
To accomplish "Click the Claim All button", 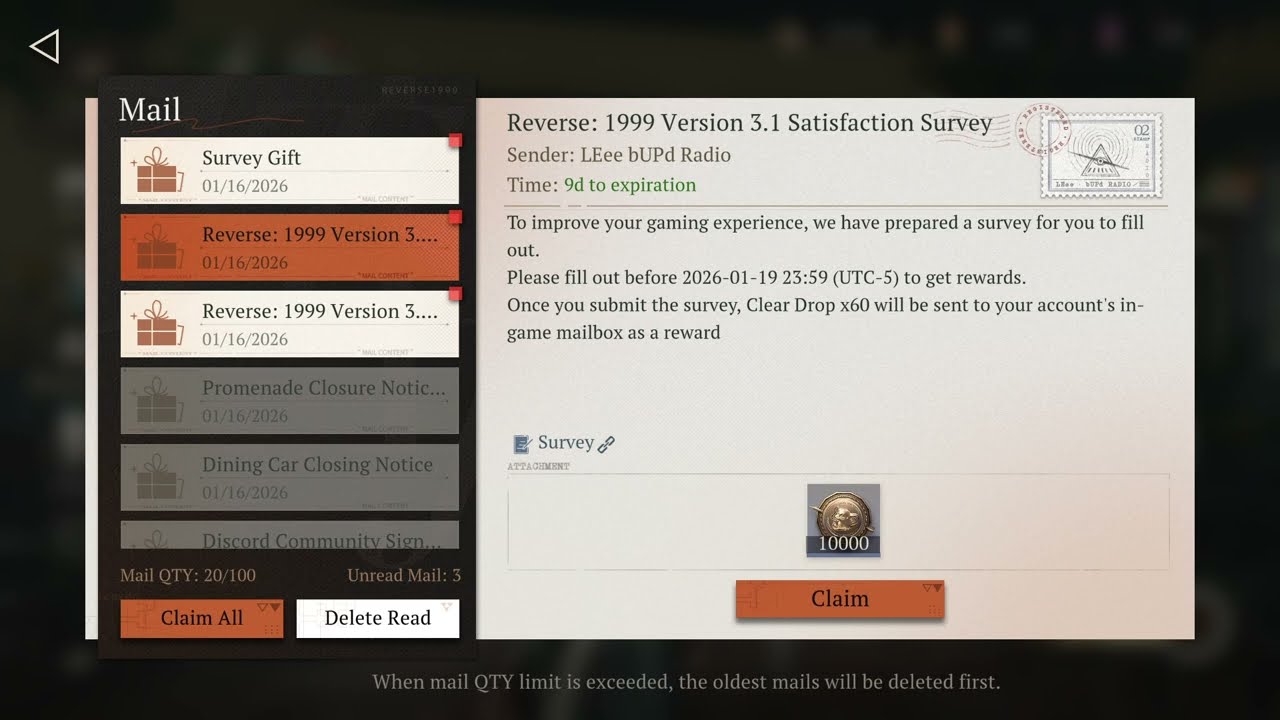I will tap(202, 618).
